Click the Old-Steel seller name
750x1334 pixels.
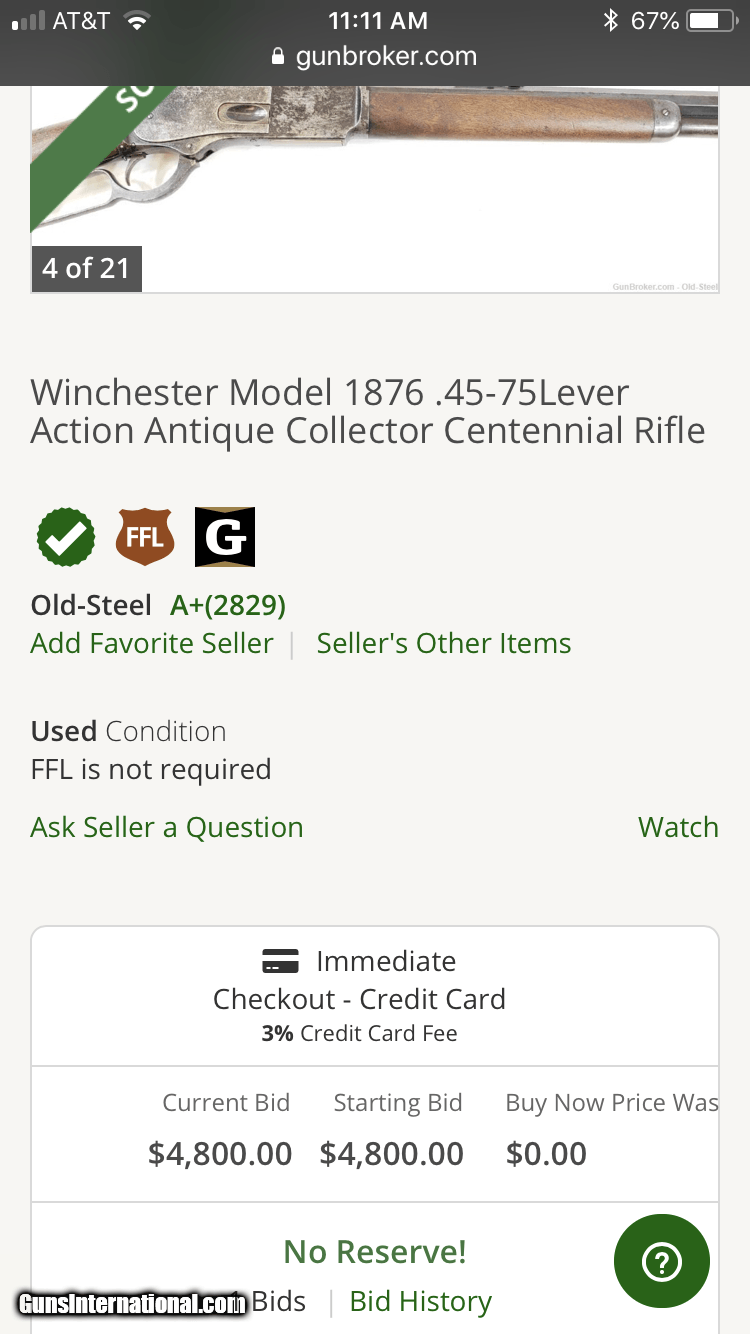point(91,605)
